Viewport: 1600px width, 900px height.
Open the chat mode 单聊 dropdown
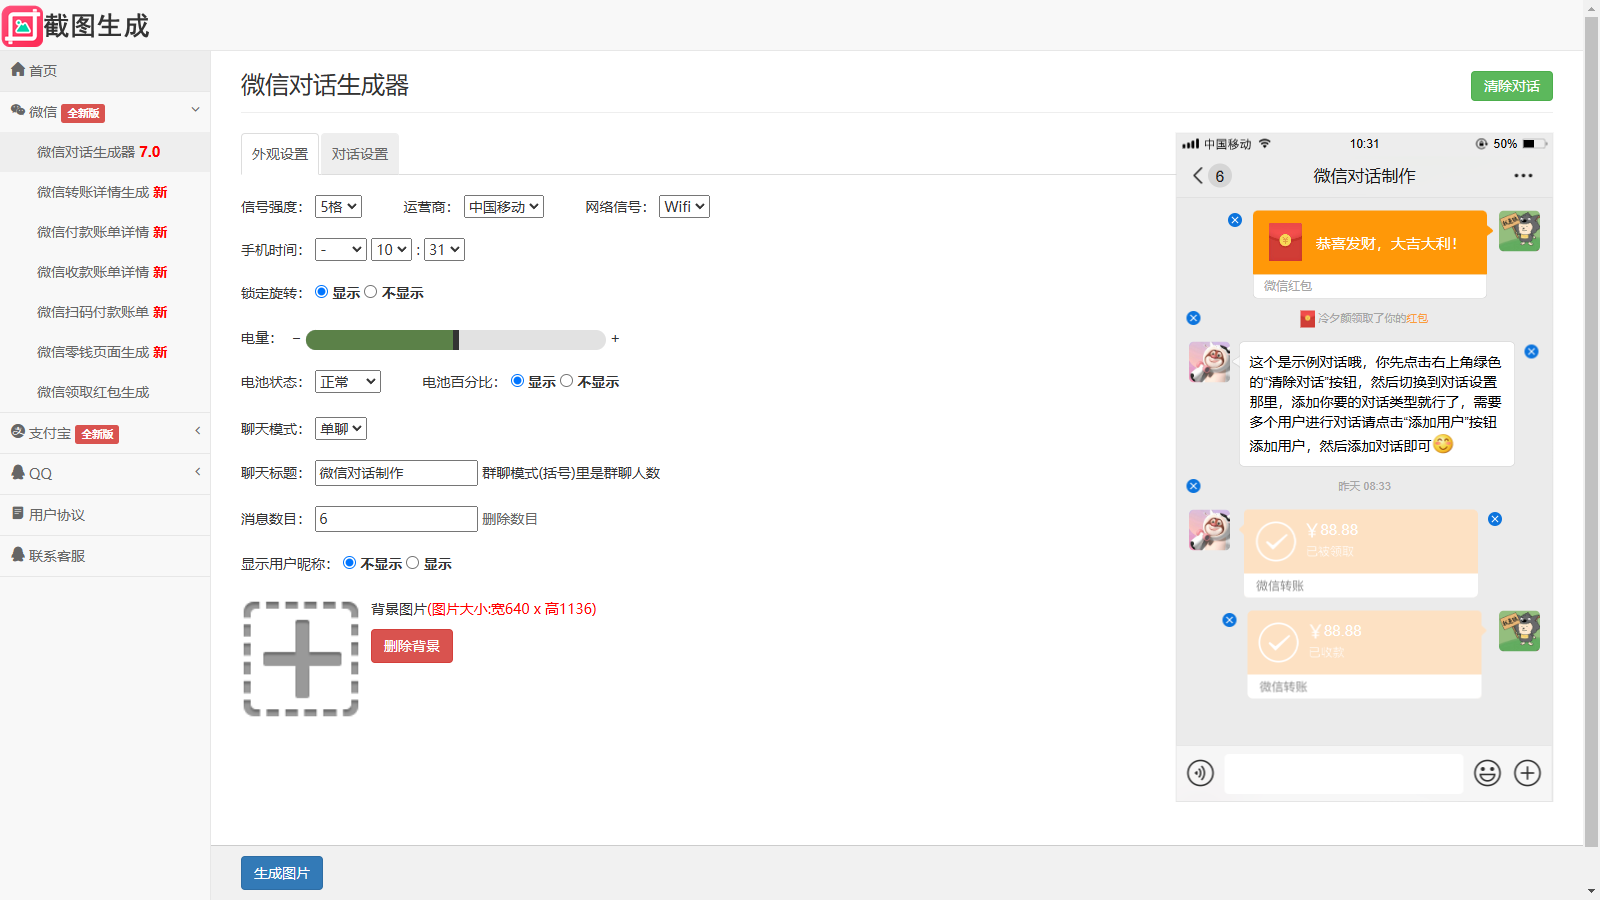pos(341,429)
